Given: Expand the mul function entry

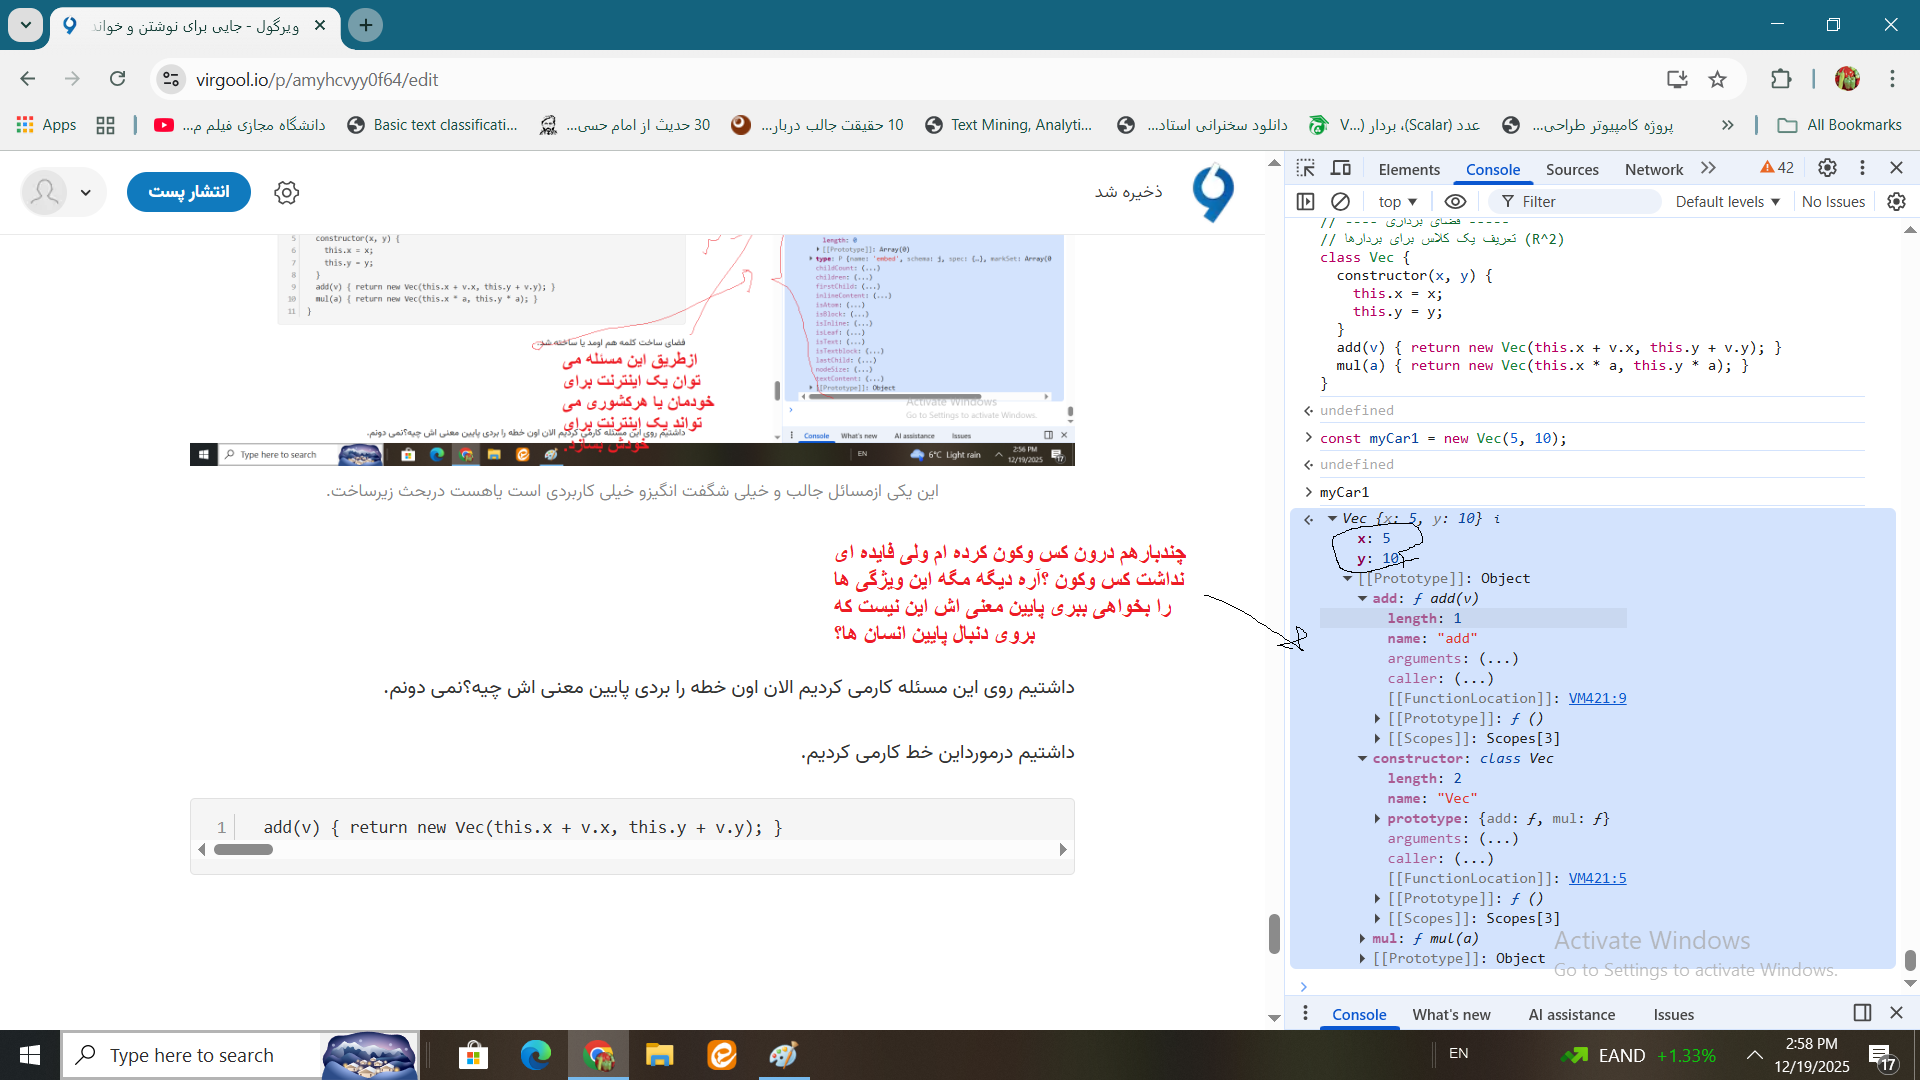Looking at the screenshot, I should [x=1363, y=938].
